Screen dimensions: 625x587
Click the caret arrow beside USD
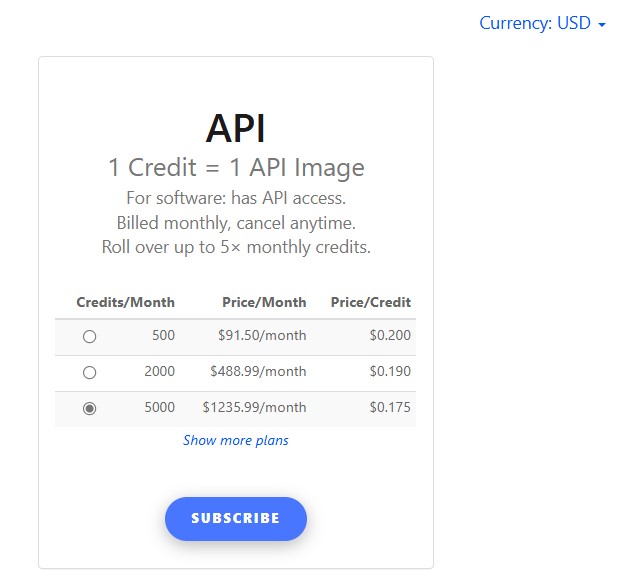tap(602, 24)
